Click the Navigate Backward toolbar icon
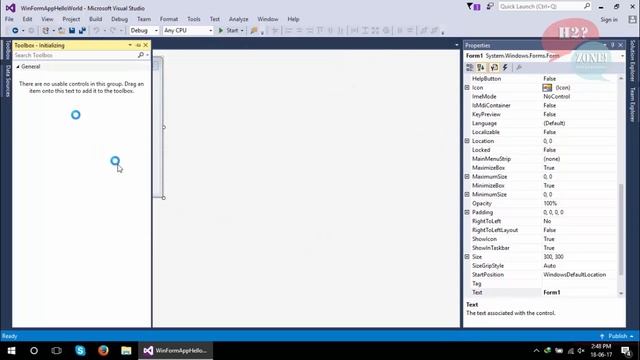The image size is (640, 360). point(15,31)
